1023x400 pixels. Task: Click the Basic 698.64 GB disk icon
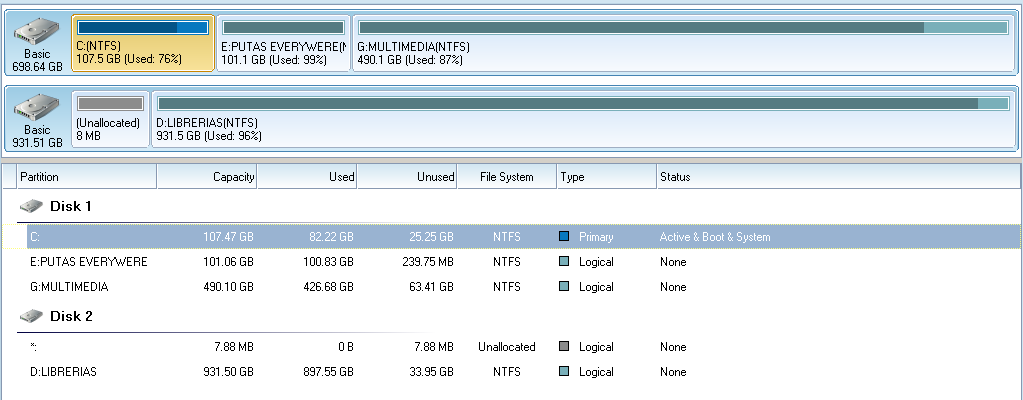36,34
